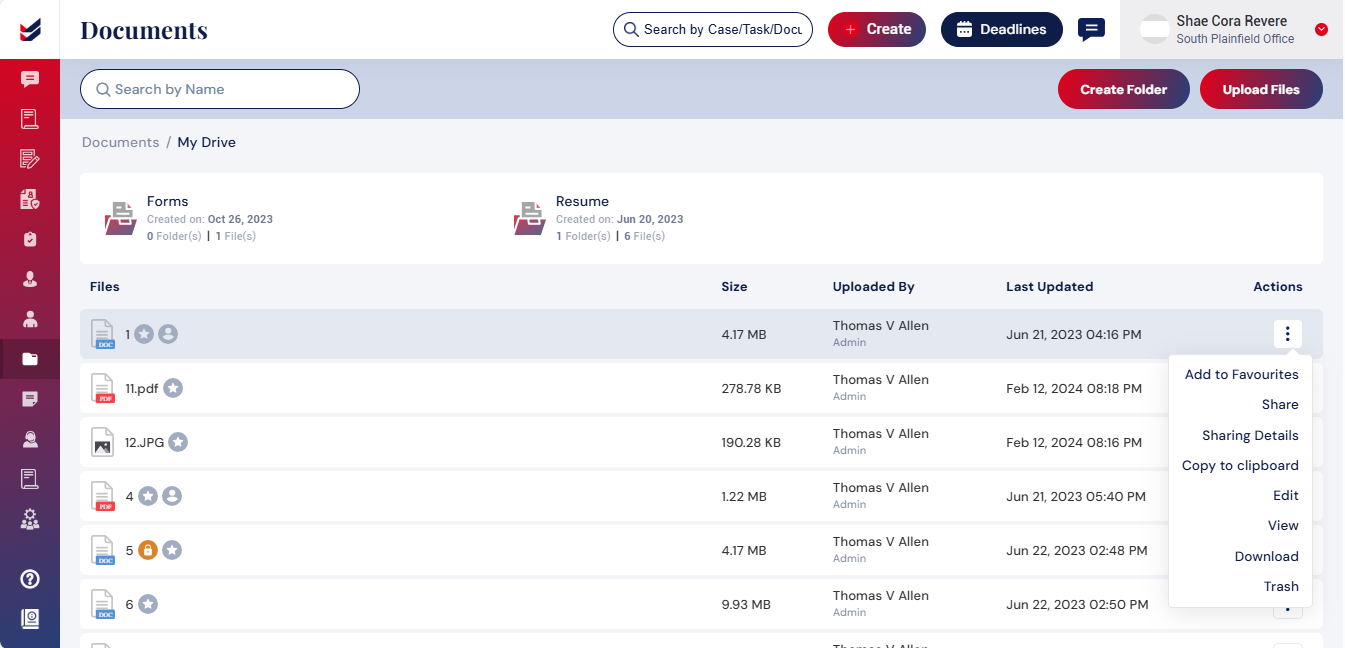The image size is (1345, 648).
Task: Click the South Plainfield Office label
Action: click(x=1235, y=39)
